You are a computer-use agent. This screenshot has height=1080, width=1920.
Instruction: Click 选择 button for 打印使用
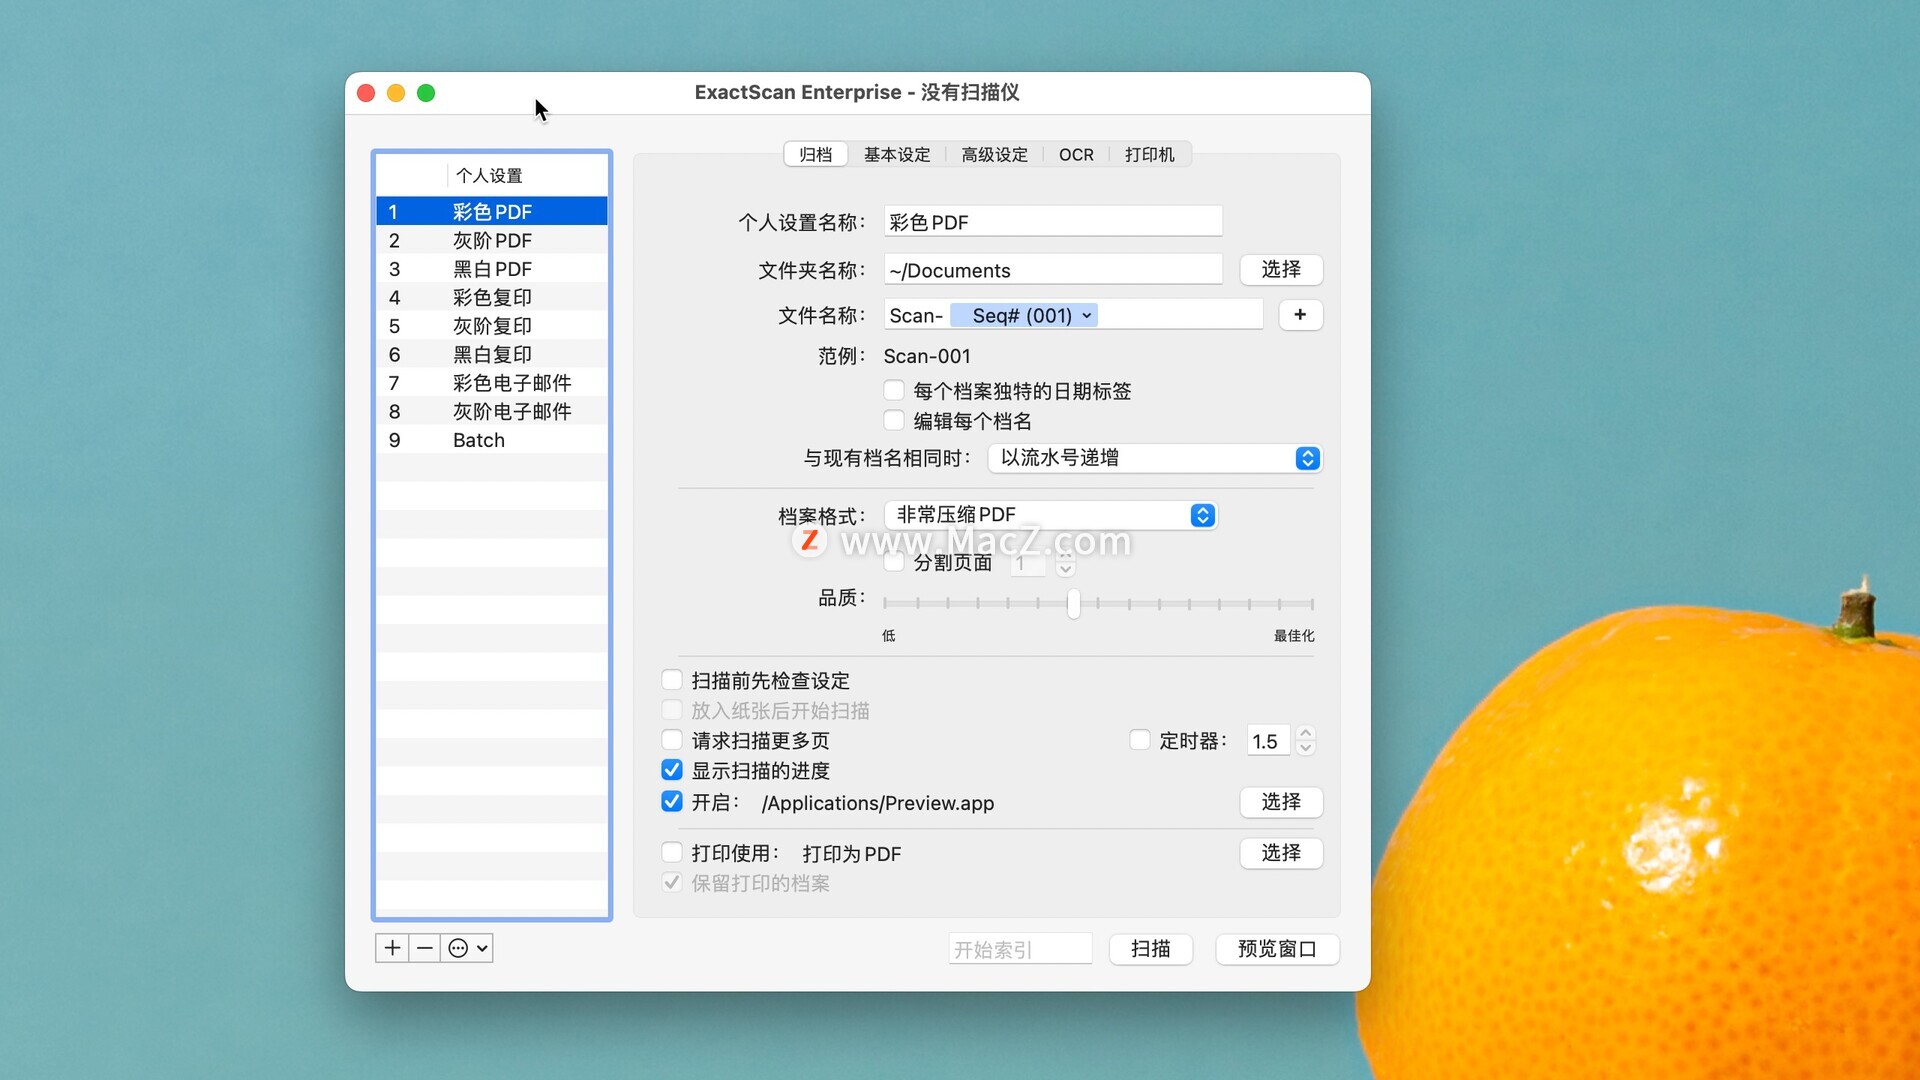pyautogui.click(x=1281, y=853)
